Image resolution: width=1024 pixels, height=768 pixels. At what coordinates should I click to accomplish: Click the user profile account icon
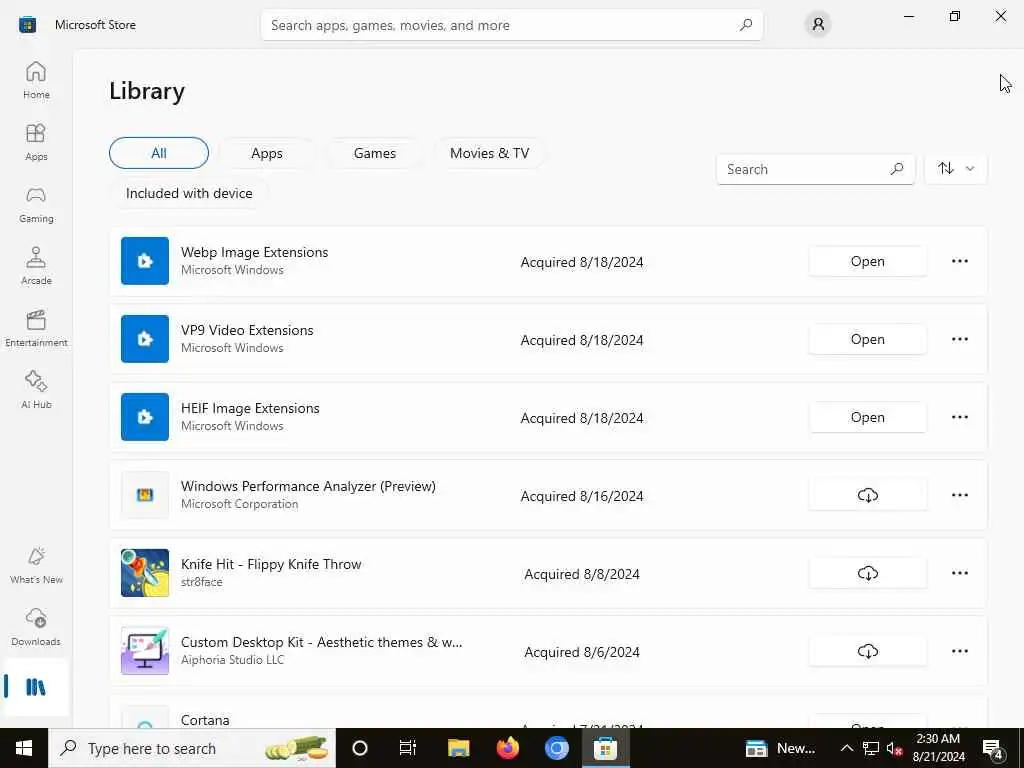[818, 25]
